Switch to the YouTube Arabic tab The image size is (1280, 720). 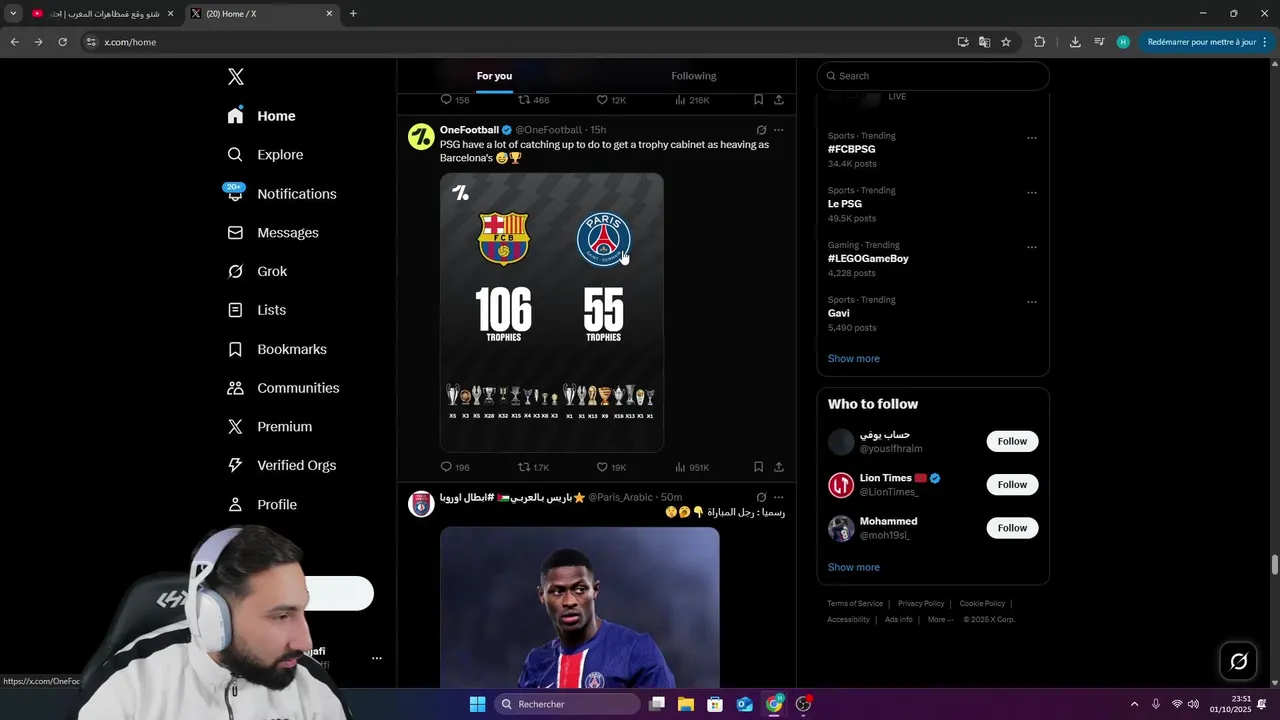pyautogui.click(x=103, y=14)
